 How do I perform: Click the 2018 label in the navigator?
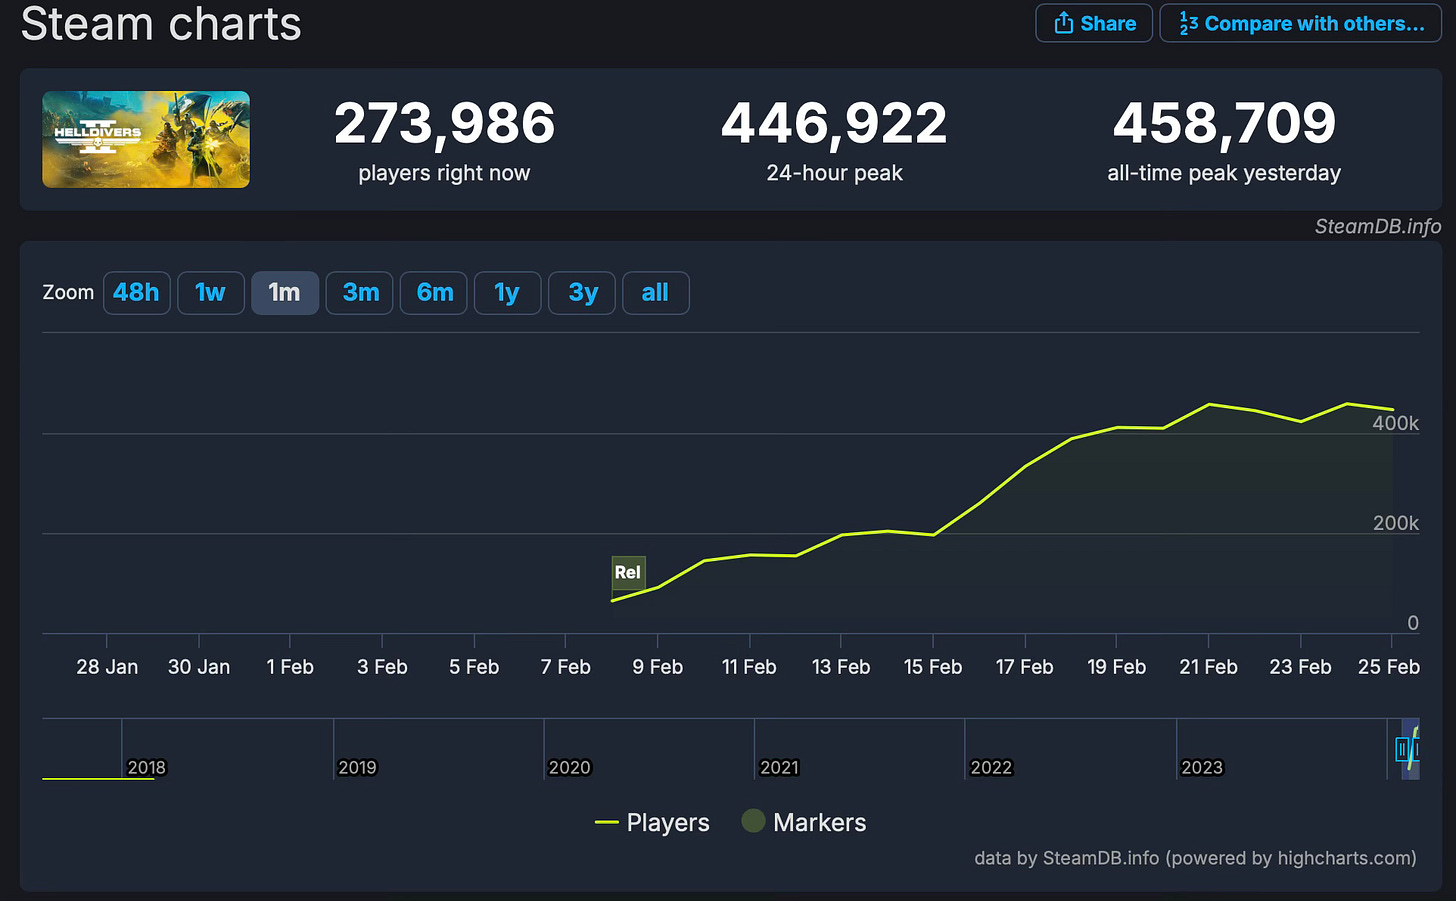147,768
